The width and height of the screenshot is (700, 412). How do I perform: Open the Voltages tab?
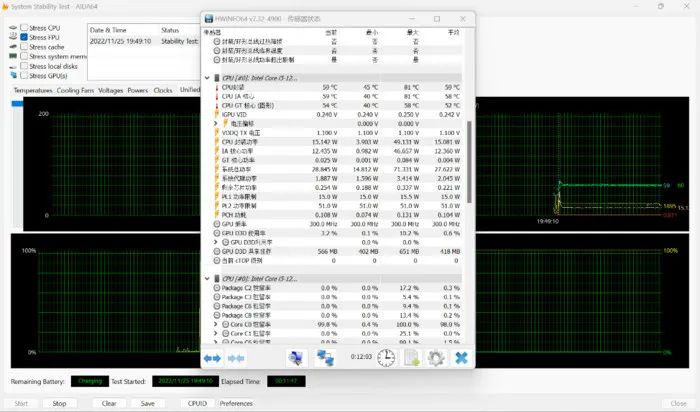[x=110, y=90]
